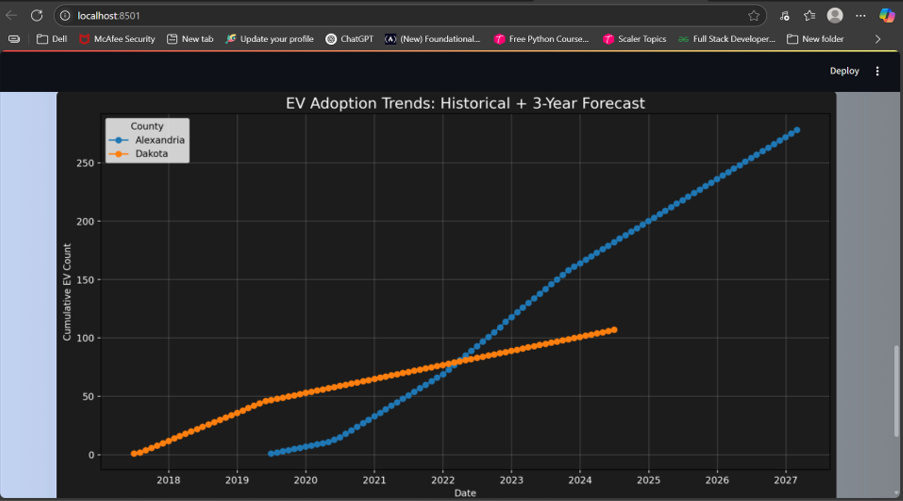Open the Favorites list icon
Image resolution: width=903 pixels, height=501 pixels.
[809, 15]
